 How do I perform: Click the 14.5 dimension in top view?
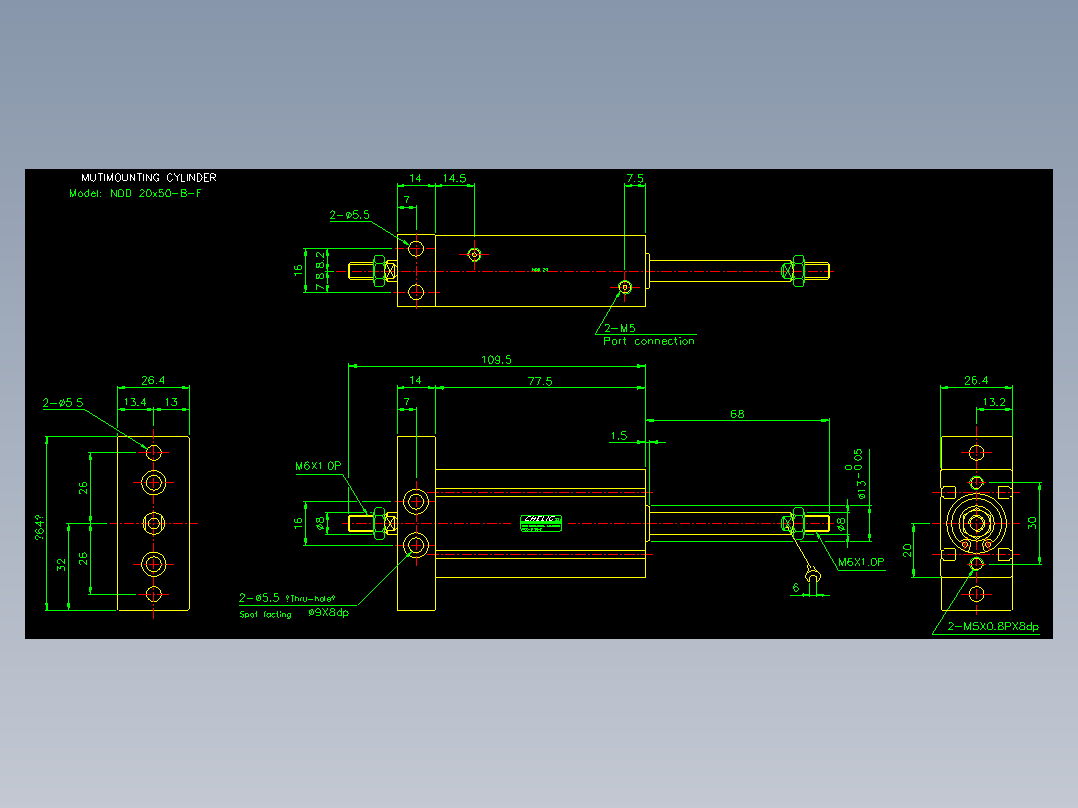point(454,178)
